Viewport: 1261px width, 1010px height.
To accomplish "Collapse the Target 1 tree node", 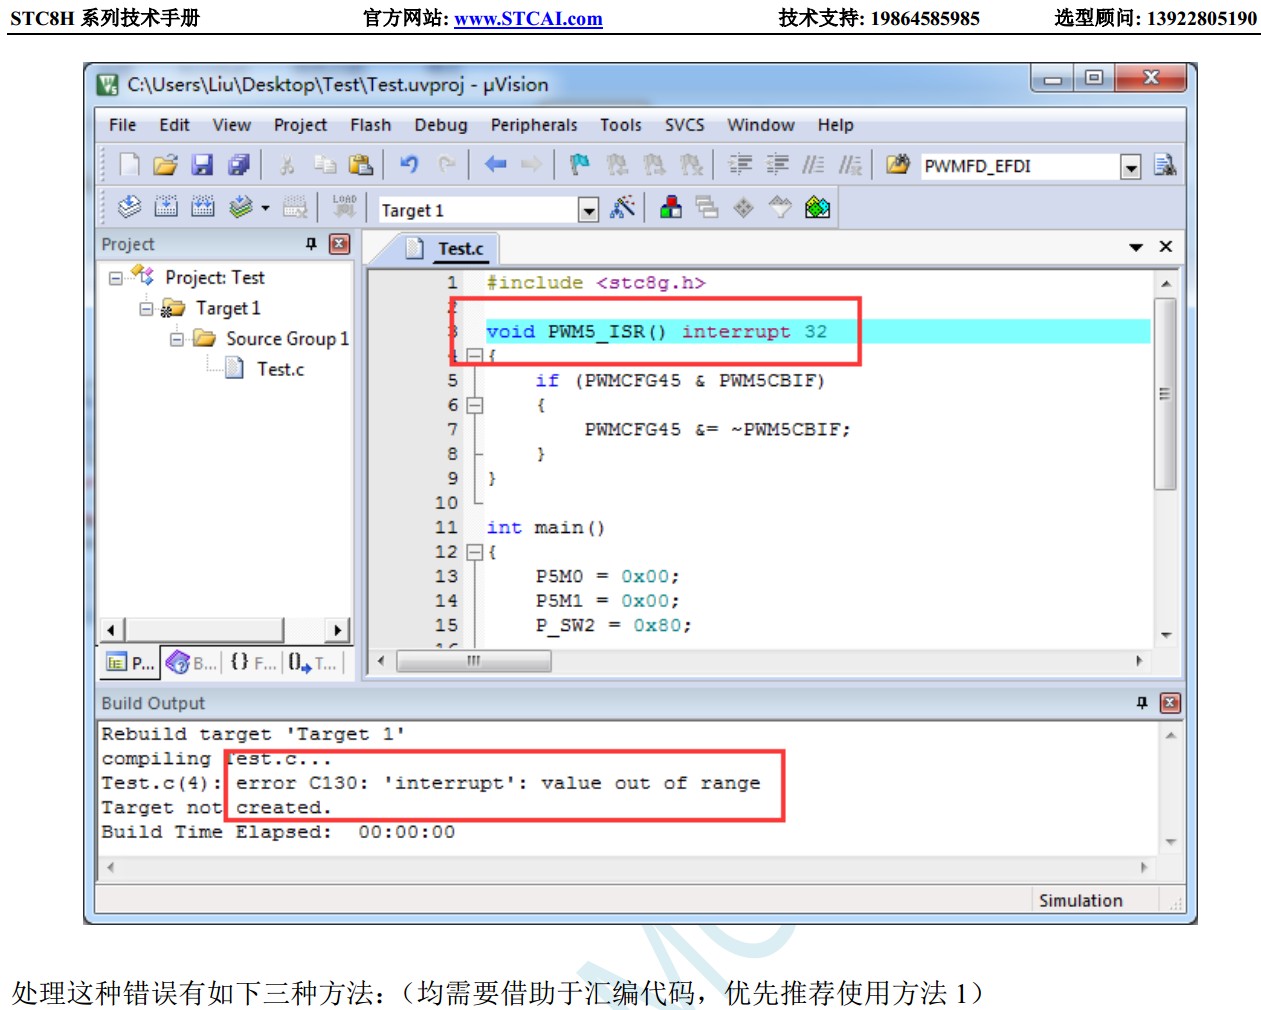I will [x=146, y=309].
